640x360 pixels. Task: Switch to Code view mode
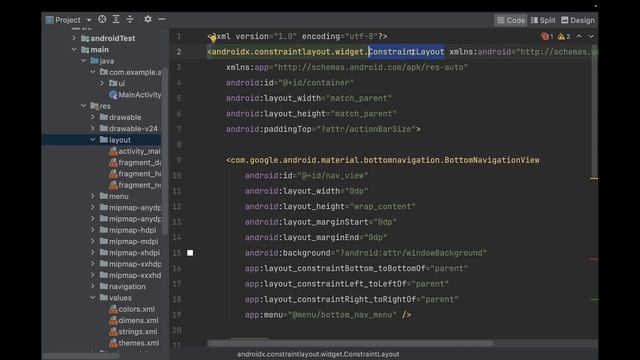click(x=511, y=20)
